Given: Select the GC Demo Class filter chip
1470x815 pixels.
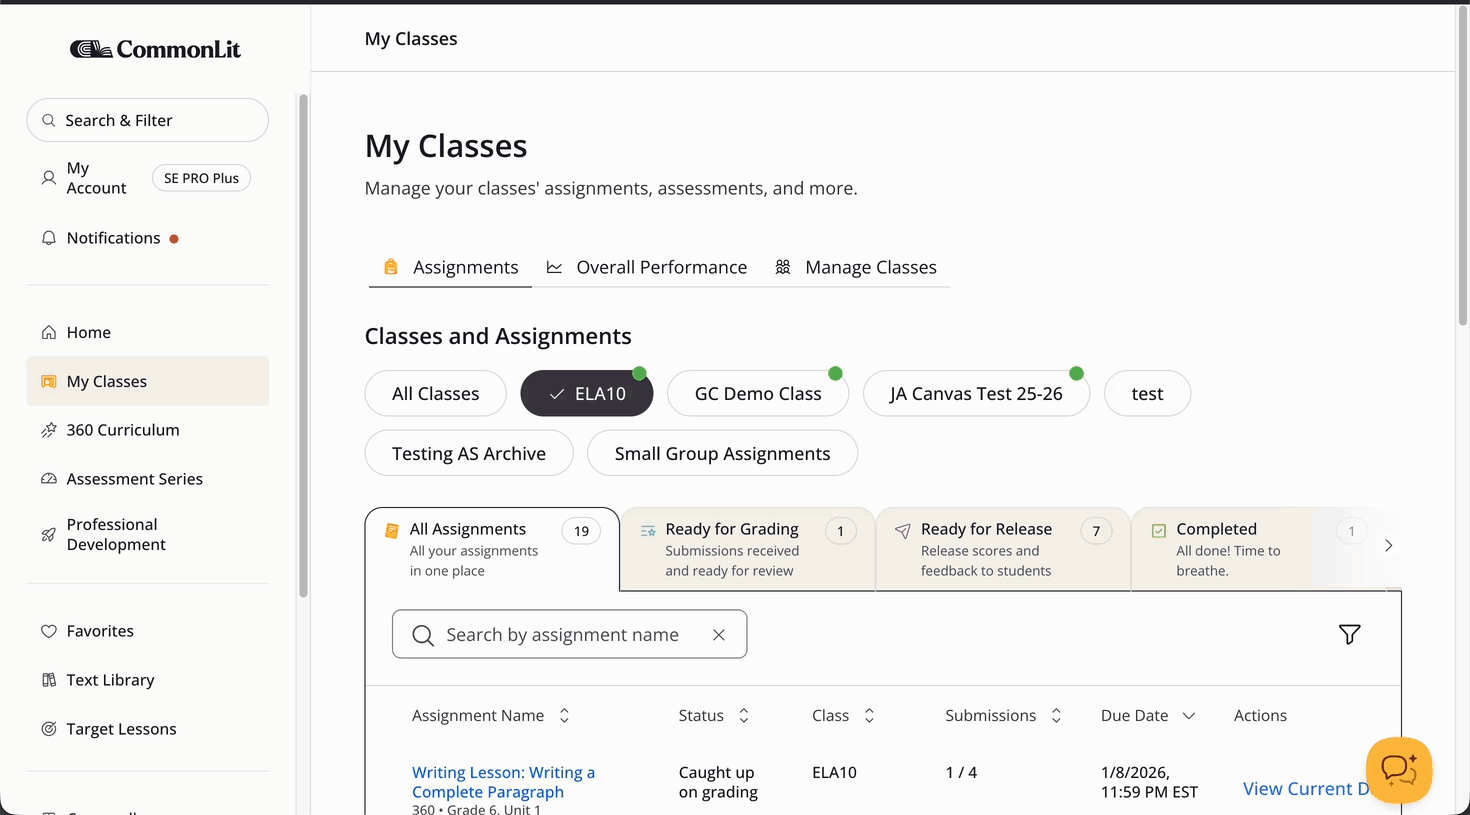Looking at the screenshot, I should 757,394.
